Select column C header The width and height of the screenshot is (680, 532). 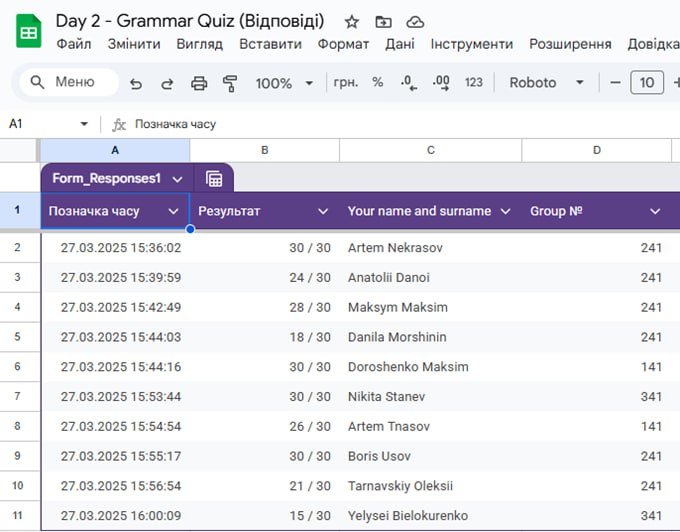(x=431, y=150)
